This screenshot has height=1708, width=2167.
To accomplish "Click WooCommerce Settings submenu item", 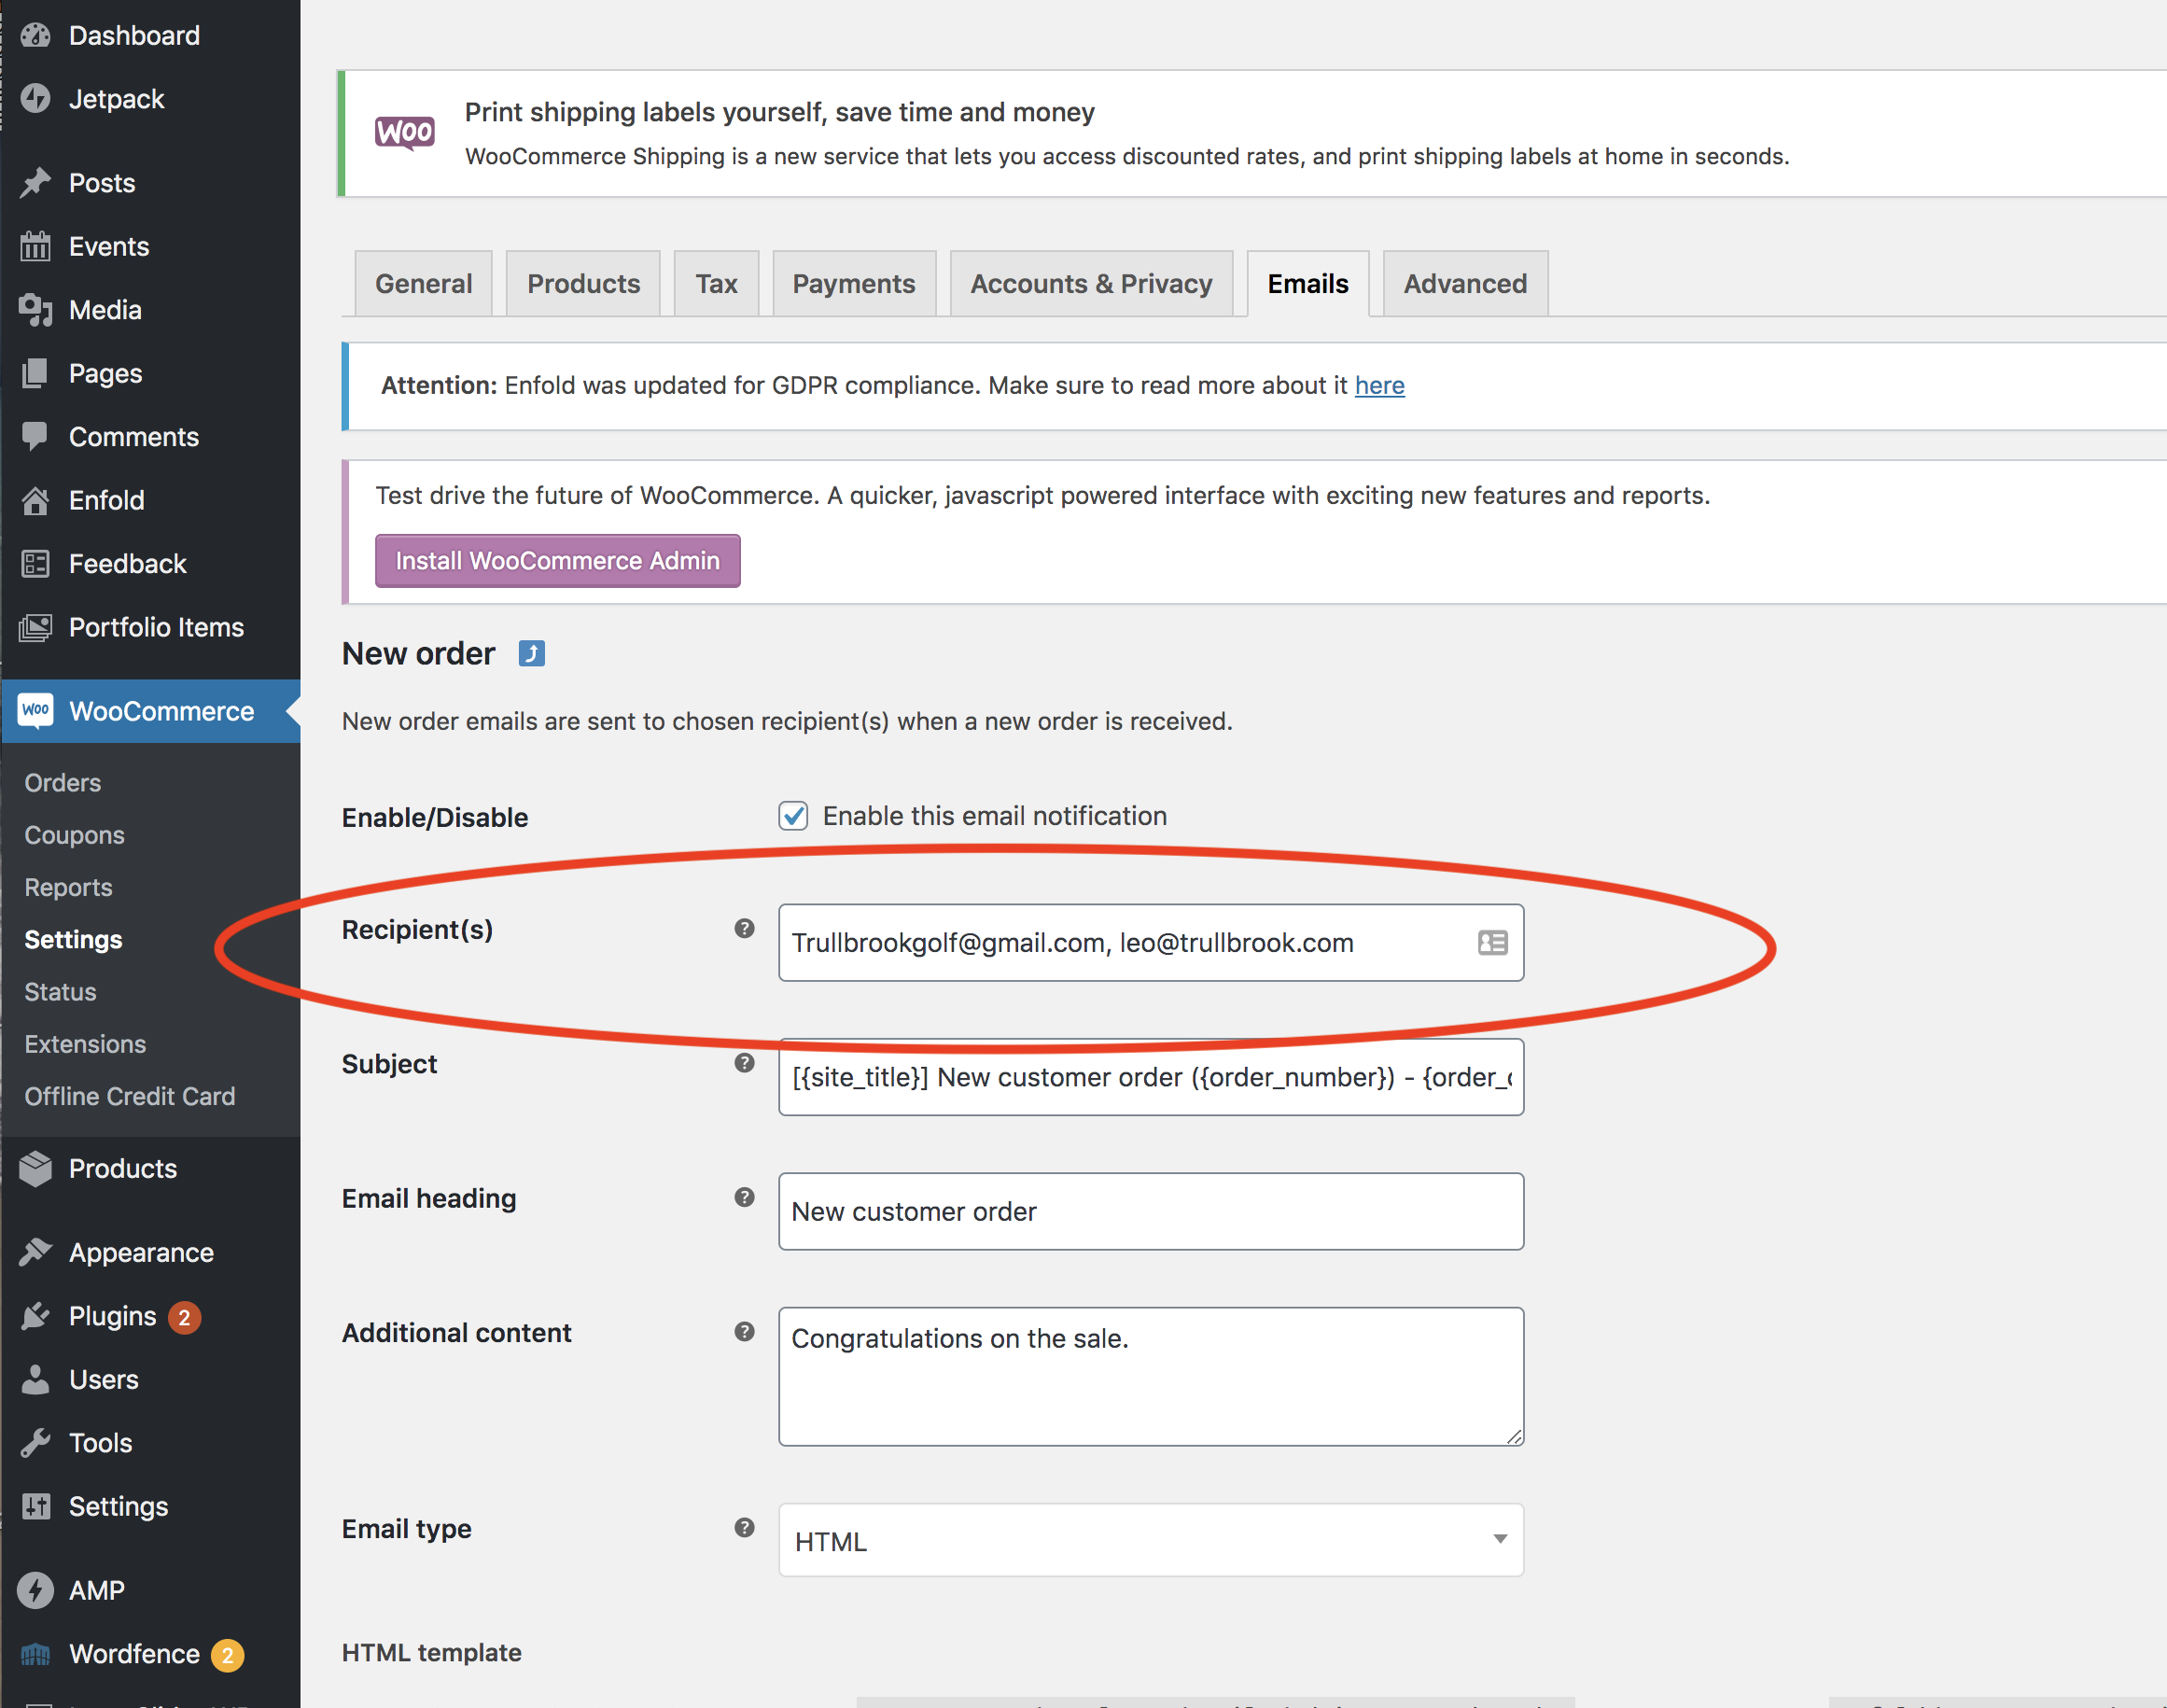I will (73, 939).
